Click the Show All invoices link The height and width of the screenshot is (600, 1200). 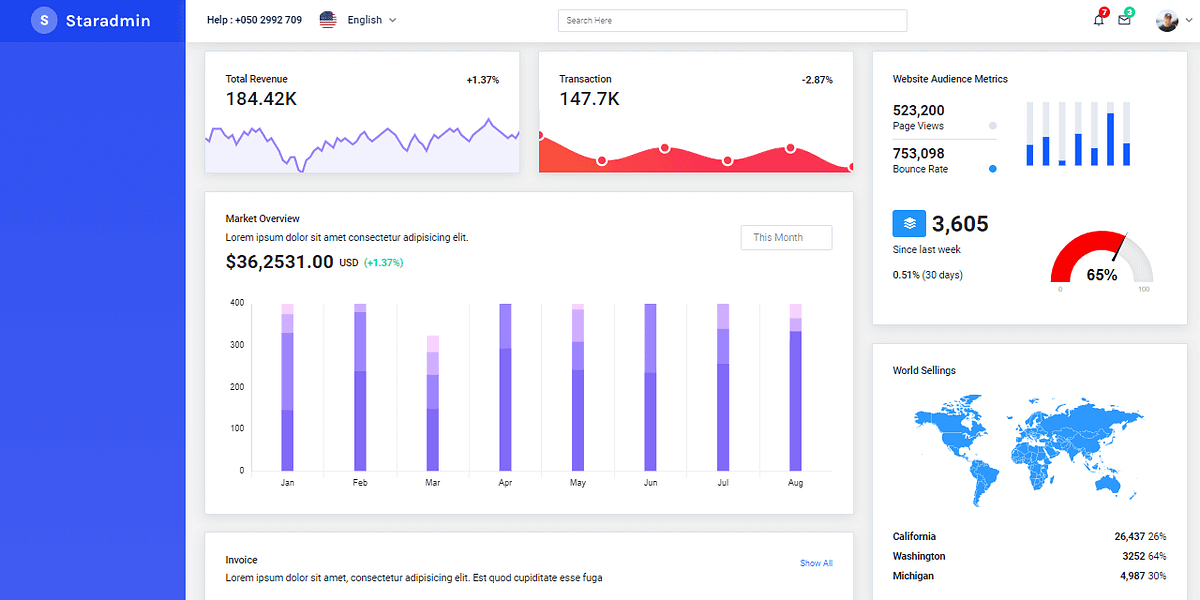816,562
